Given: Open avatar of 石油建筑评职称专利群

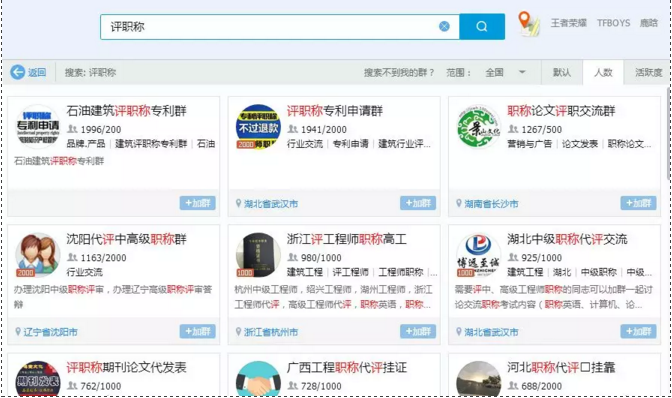Looking at the screenshot, I should [x=37, y=126].
